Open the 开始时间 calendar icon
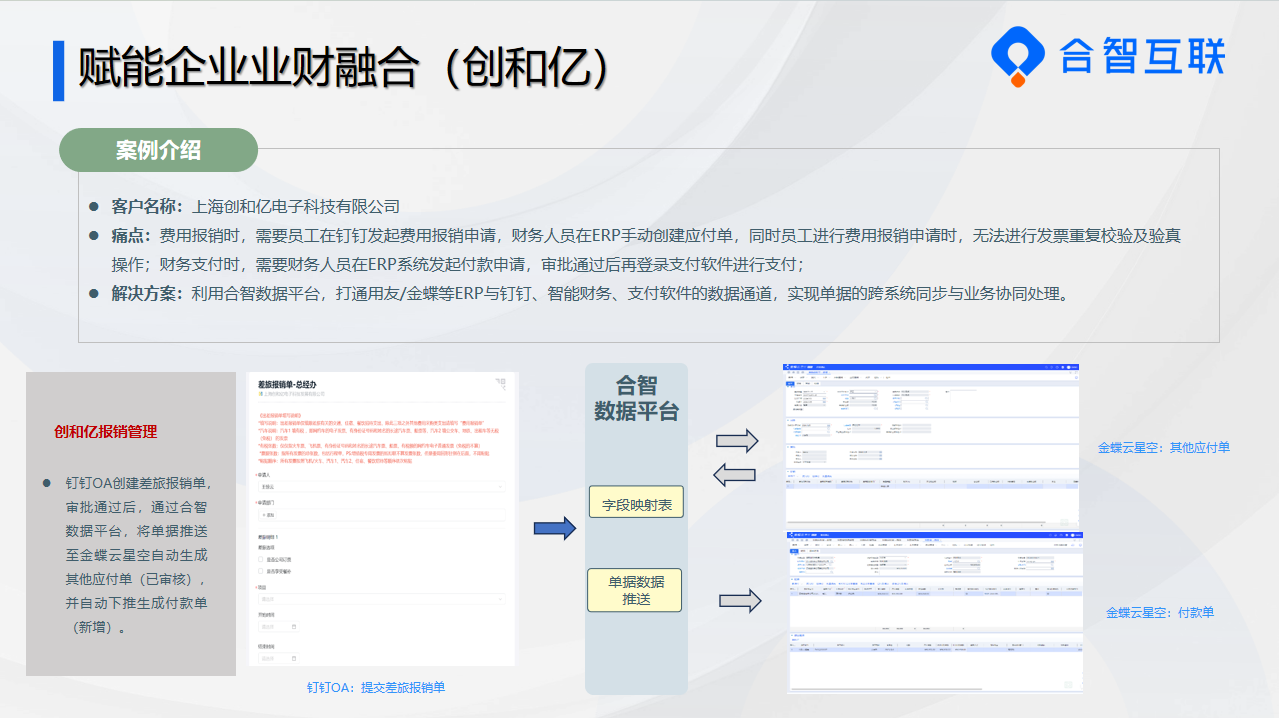Screen dimensions: 1279x718 (294, 627)
